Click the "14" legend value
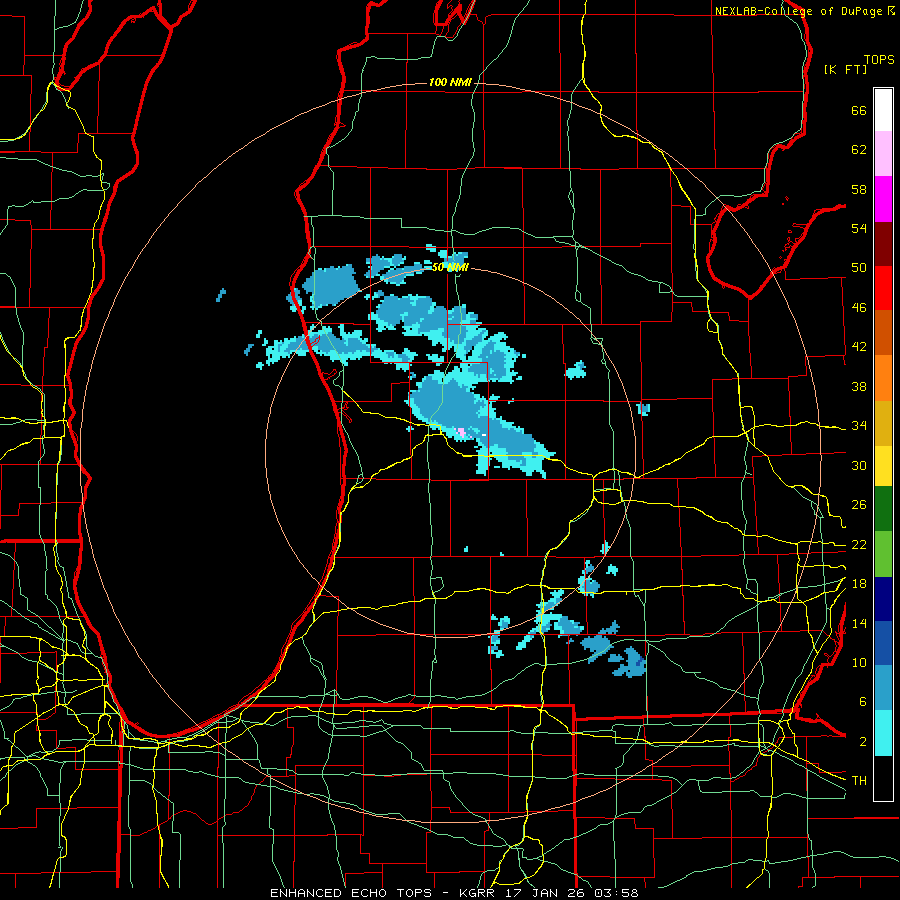The height and width of the screenshot is (900, 900). pyautogui.click(x=859, y=623)
